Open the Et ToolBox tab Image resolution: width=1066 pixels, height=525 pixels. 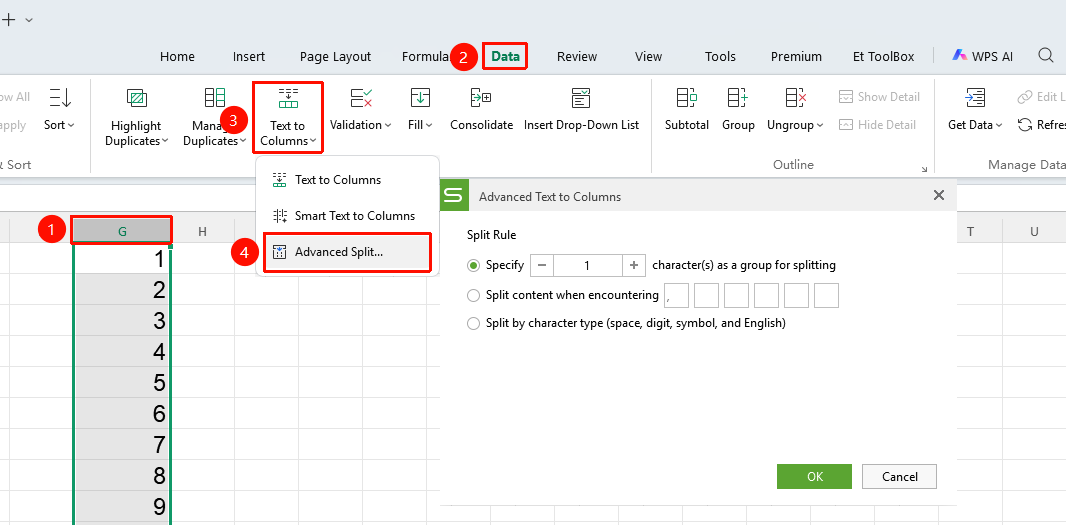click(x=883, y=56)
